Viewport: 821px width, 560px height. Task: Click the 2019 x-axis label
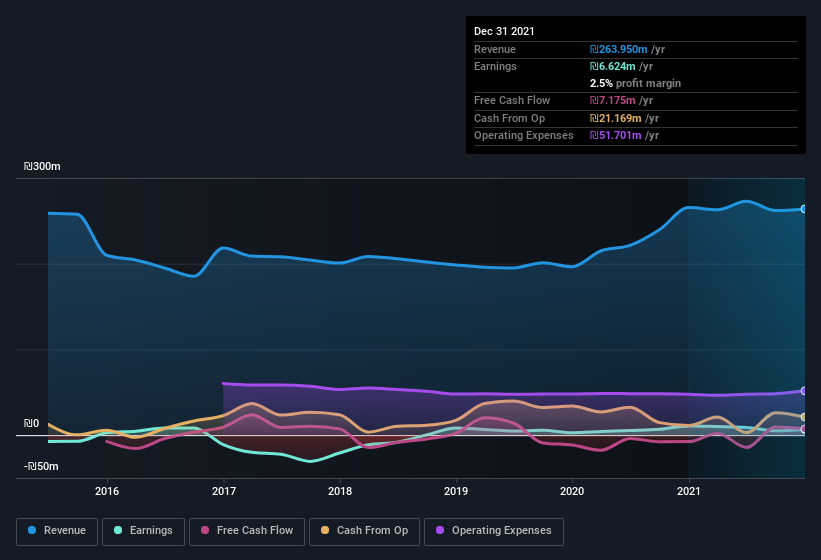pos(456,491)
